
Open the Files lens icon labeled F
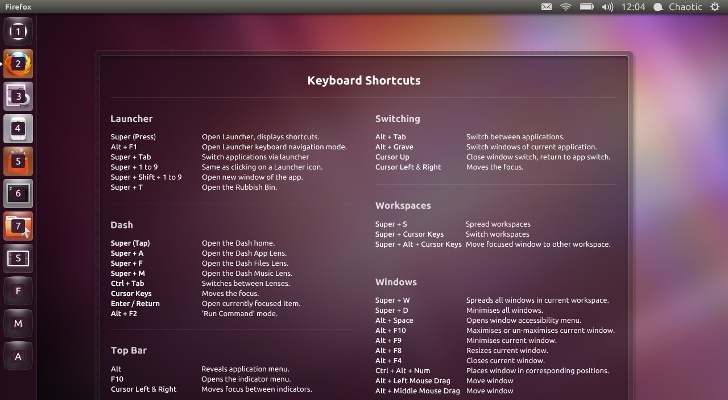pyautogui.click(x=18, y=292)
